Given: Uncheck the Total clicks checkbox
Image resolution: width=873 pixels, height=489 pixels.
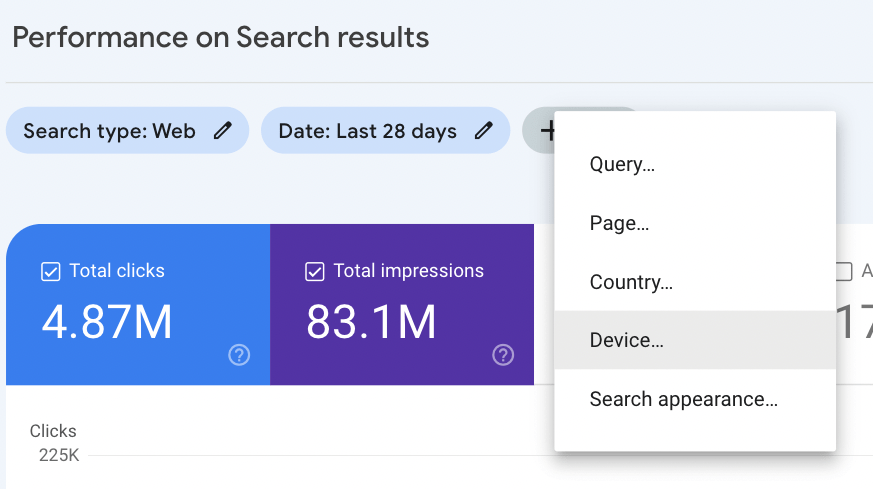Looking at the screenshot, I should [x=50, y=271].
